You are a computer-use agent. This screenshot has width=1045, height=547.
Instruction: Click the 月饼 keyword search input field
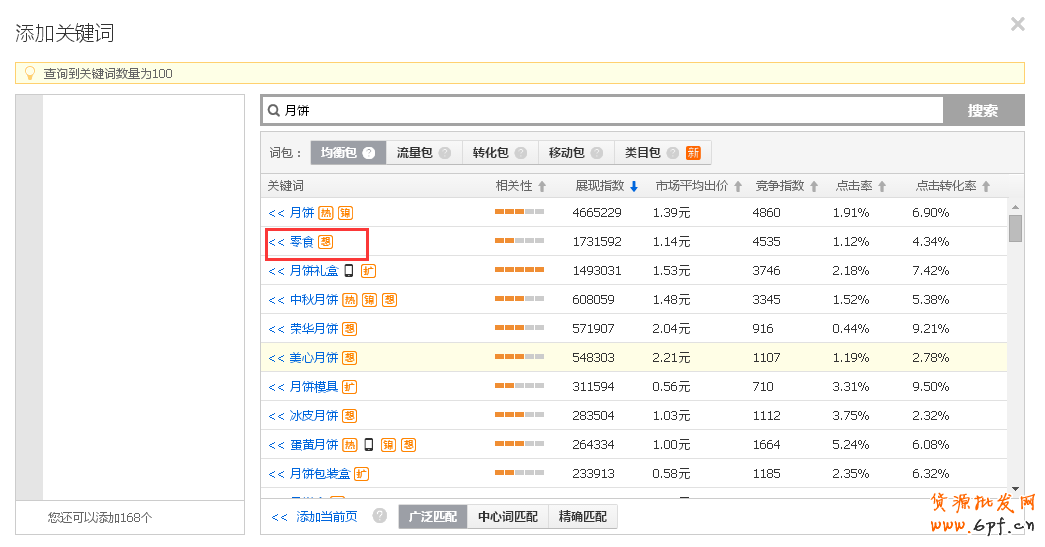pyautogui.click(x=610, y=110)
